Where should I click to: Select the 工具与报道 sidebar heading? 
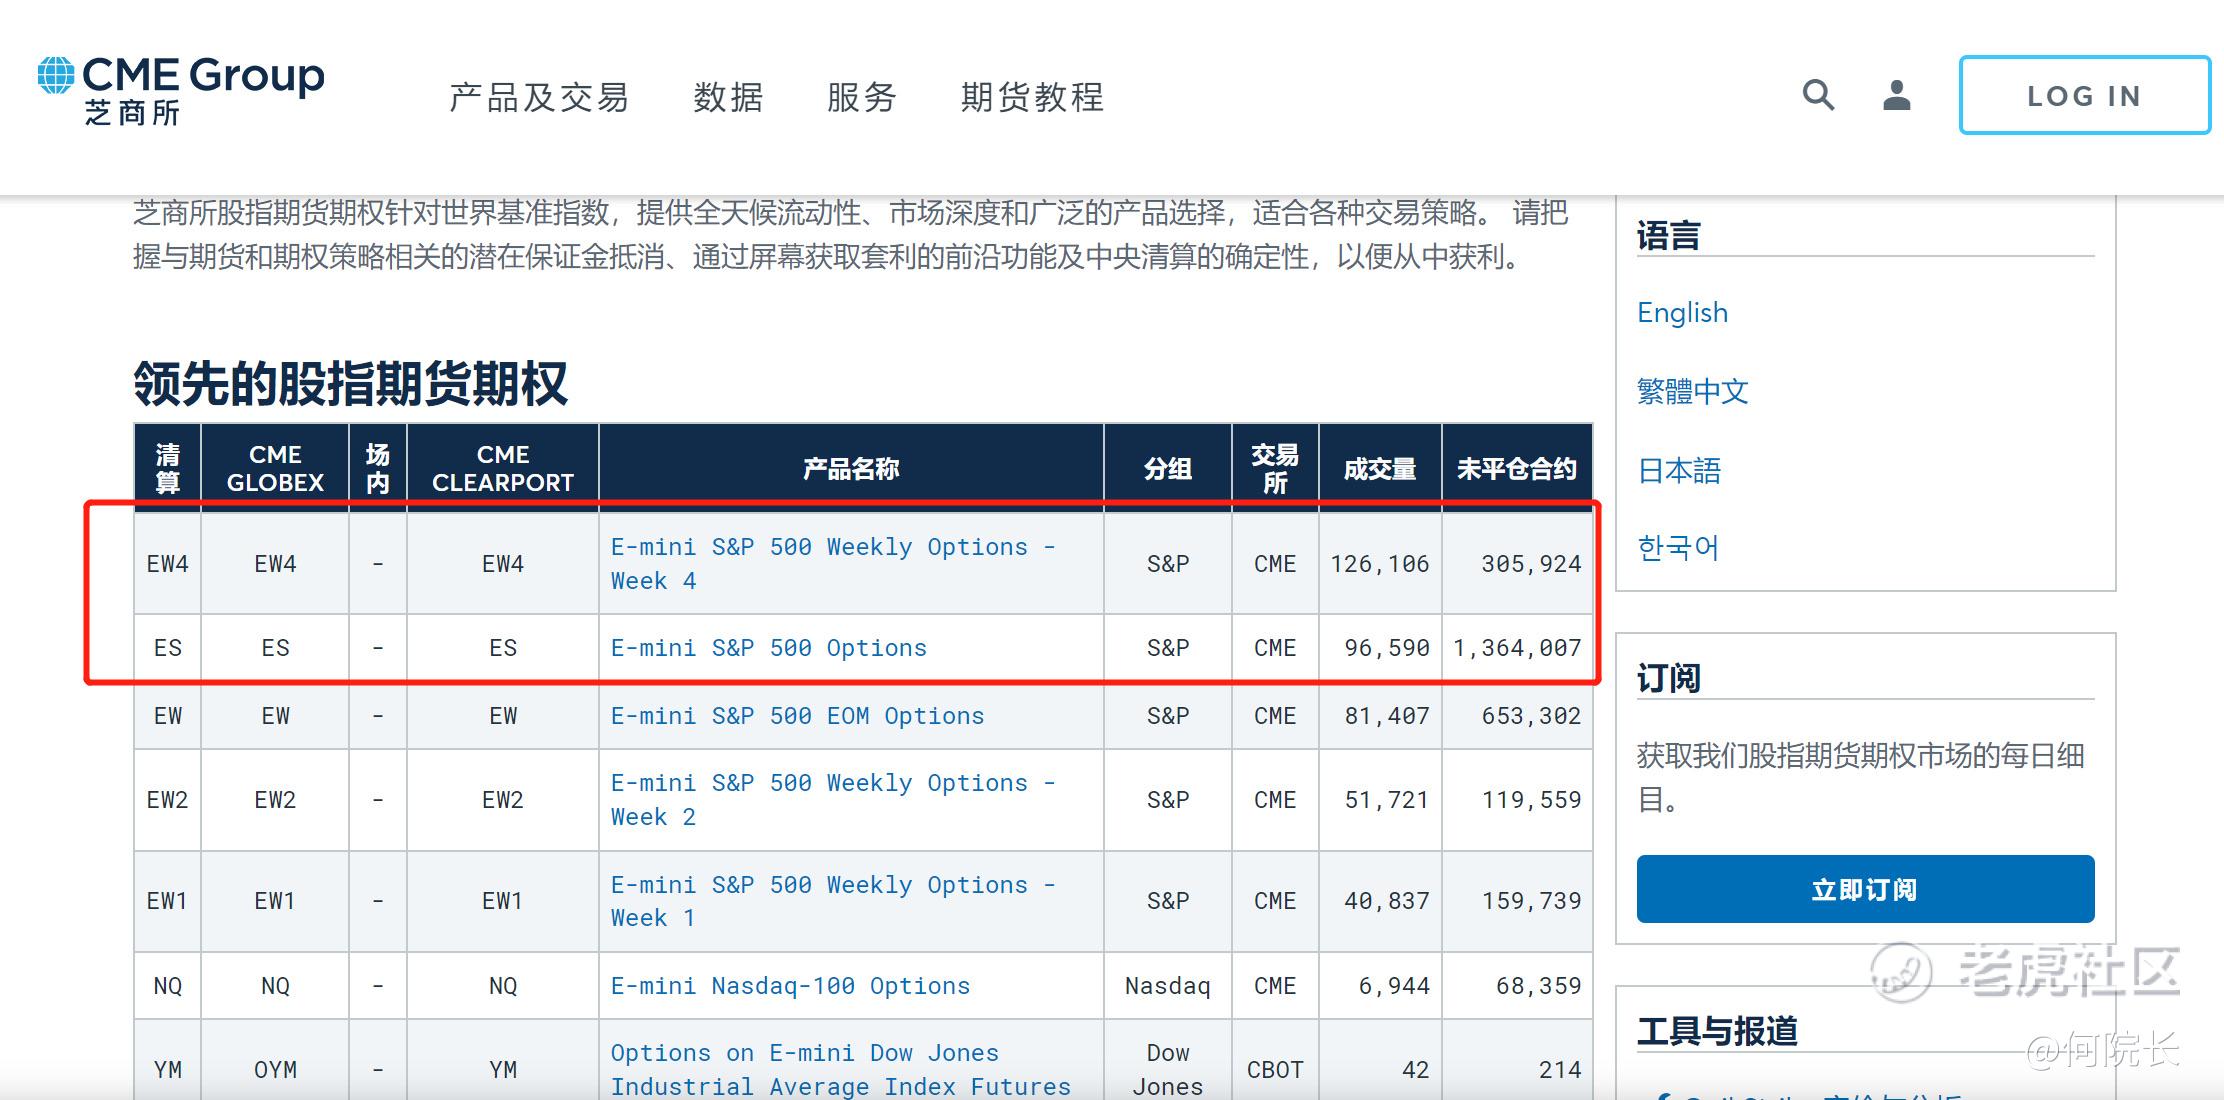click(1717, 1031)
